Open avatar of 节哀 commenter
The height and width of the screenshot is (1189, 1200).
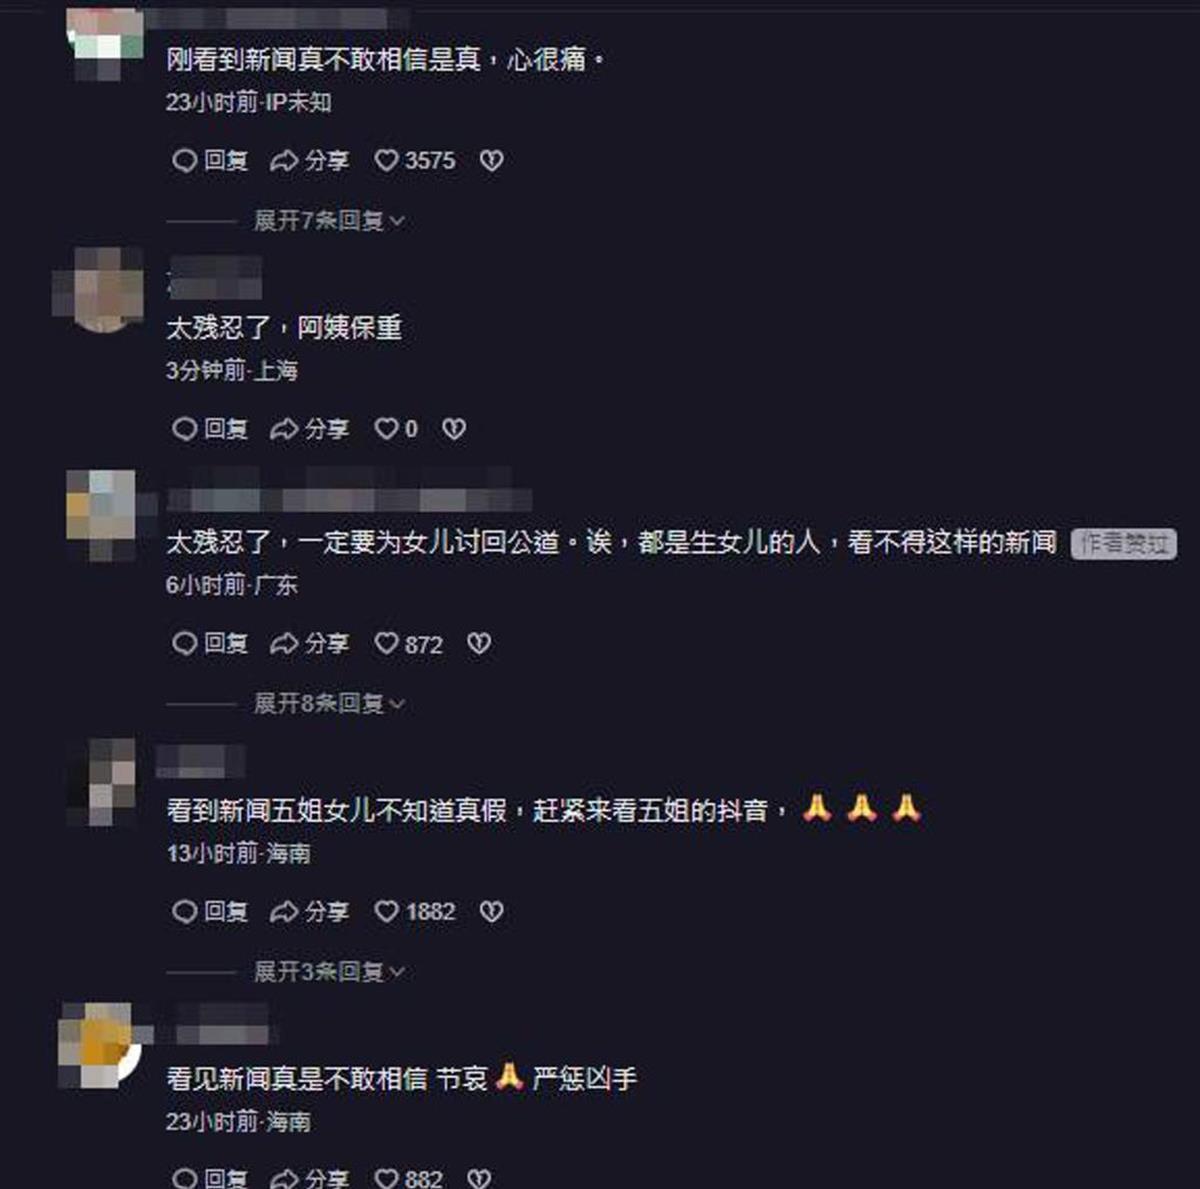(x=100, y=1044)
